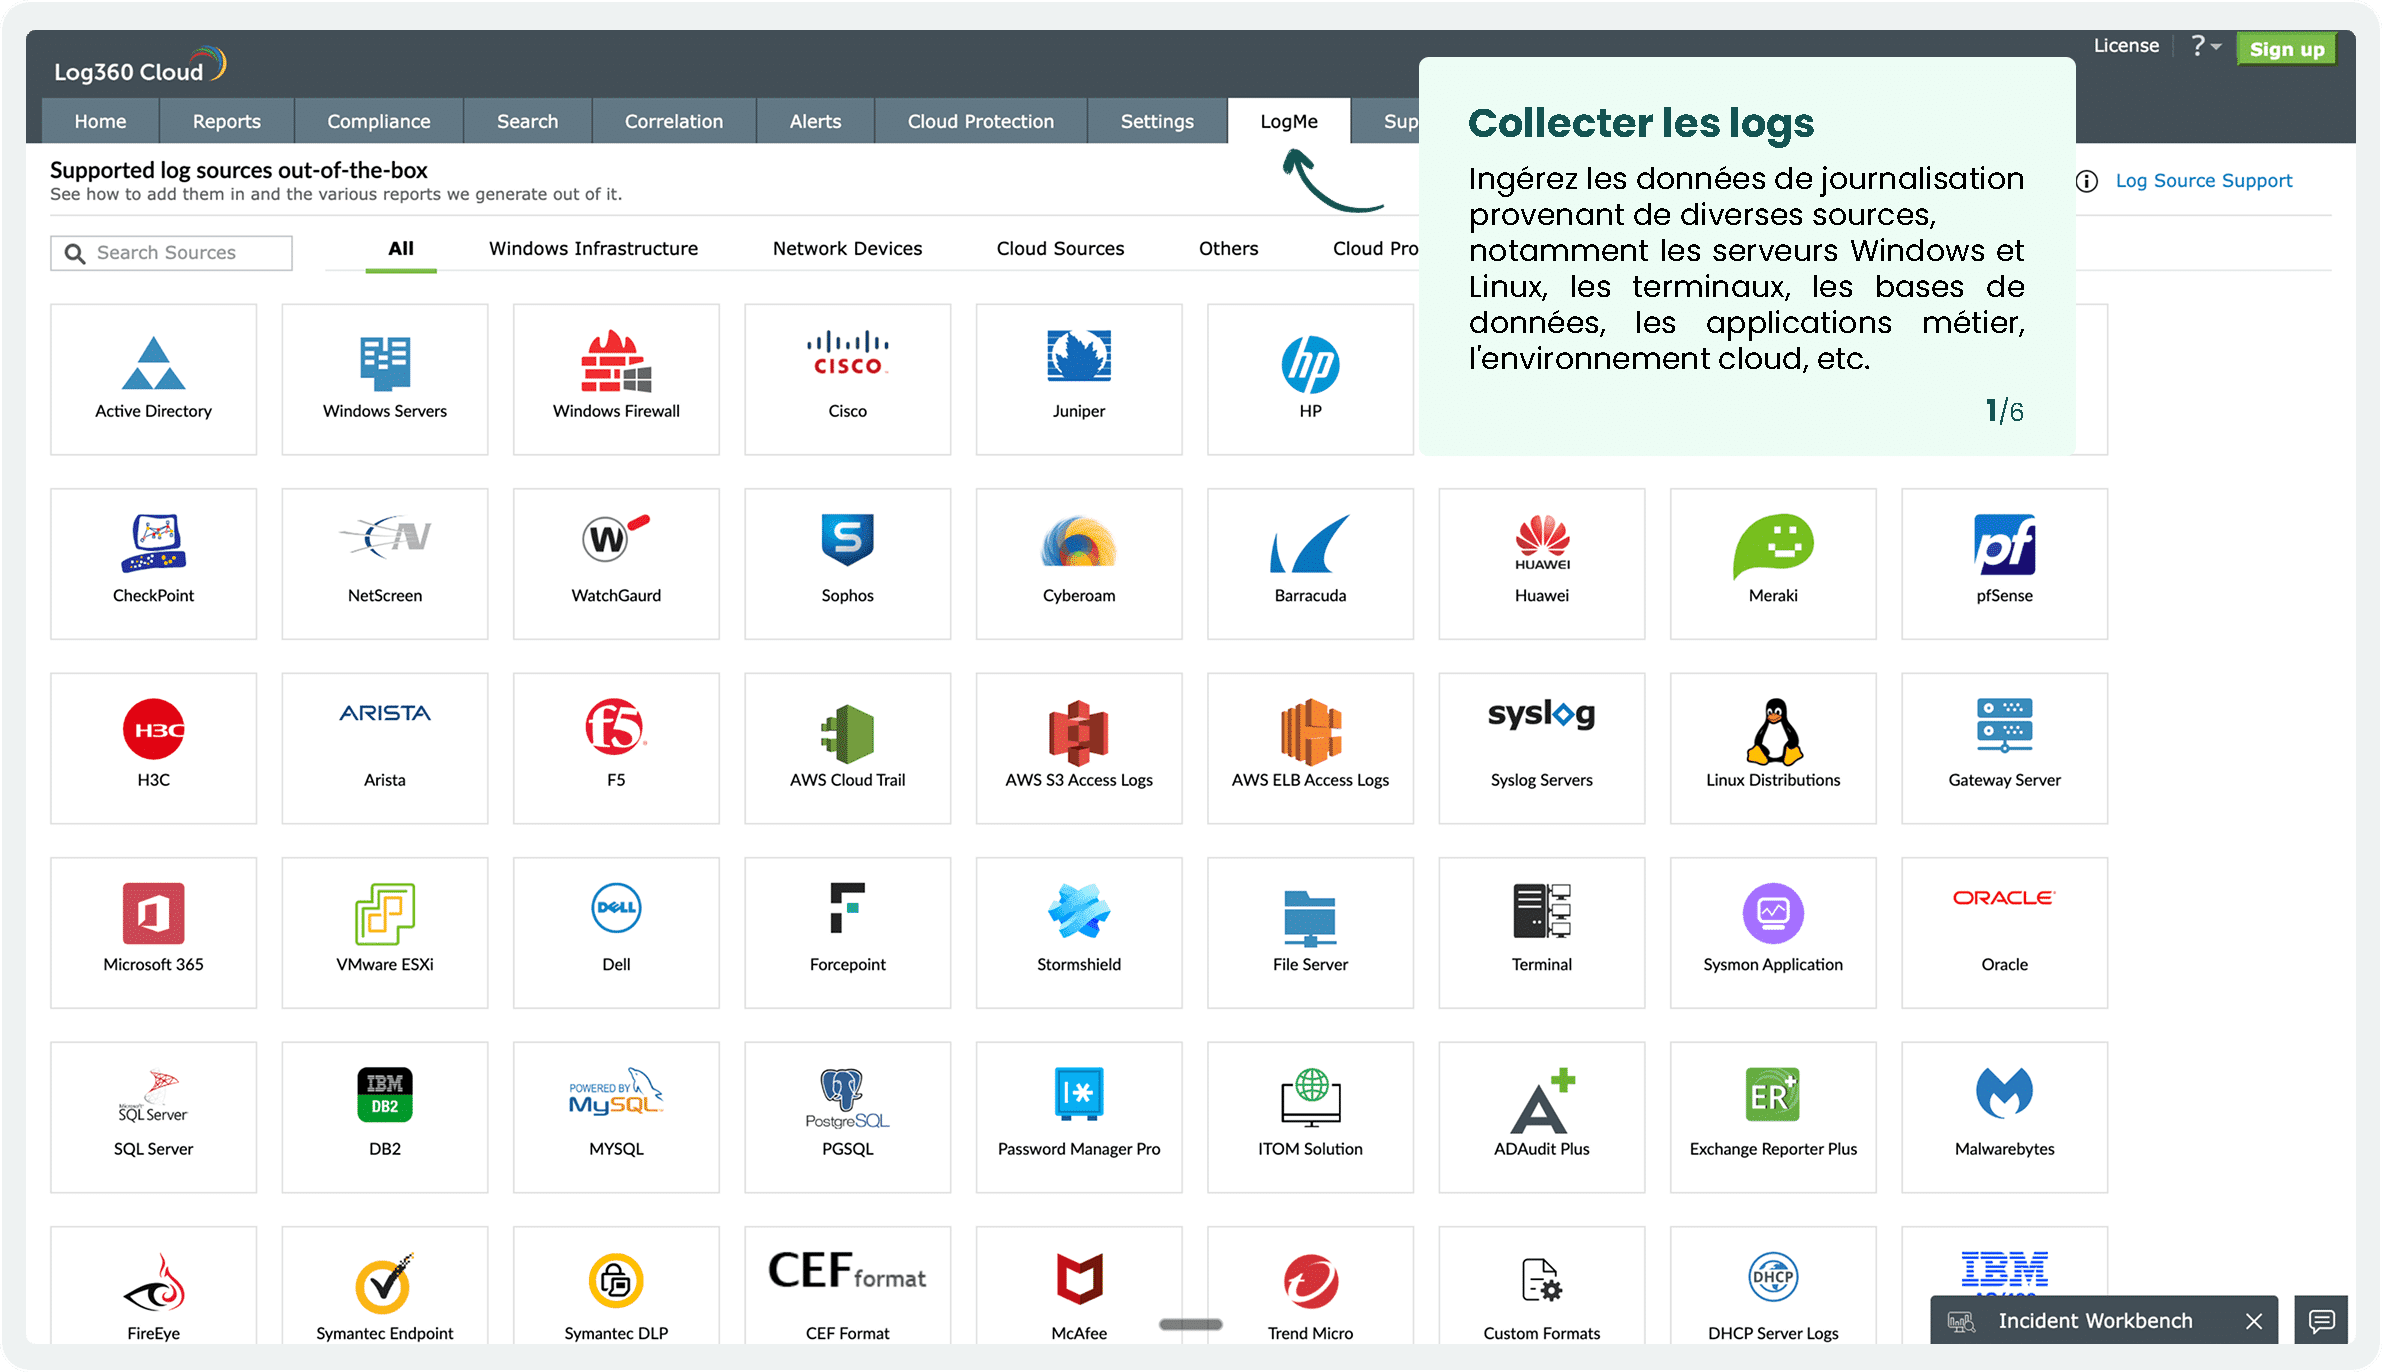Select the VMware ESXi tile
This screenshot has width=2382, height=1372.
pyautogui.click(x=385, y=933)
